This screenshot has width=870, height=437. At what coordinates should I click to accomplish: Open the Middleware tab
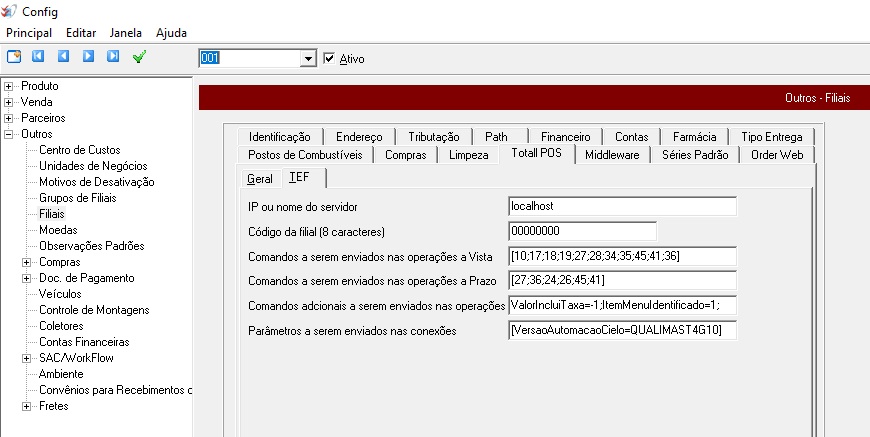(x=612, y=155)
